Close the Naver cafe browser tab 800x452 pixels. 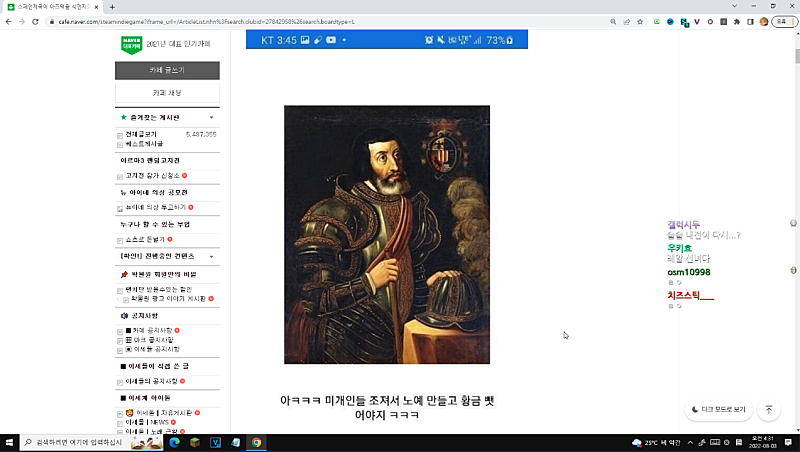(96, 7)
